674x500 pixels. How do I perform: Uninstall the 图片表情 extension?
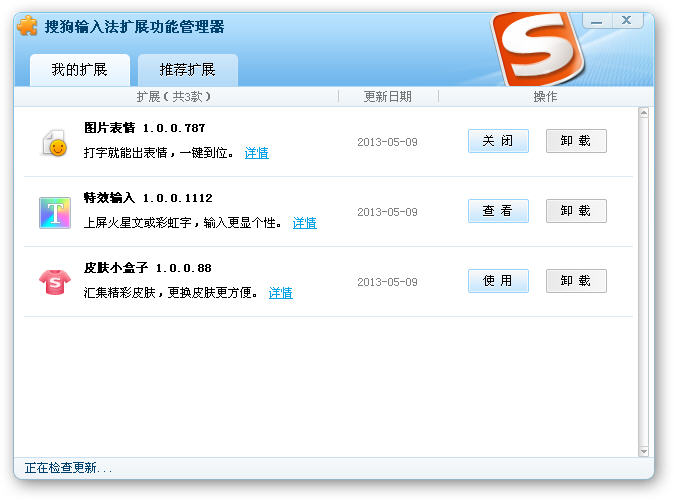(576, 141)
